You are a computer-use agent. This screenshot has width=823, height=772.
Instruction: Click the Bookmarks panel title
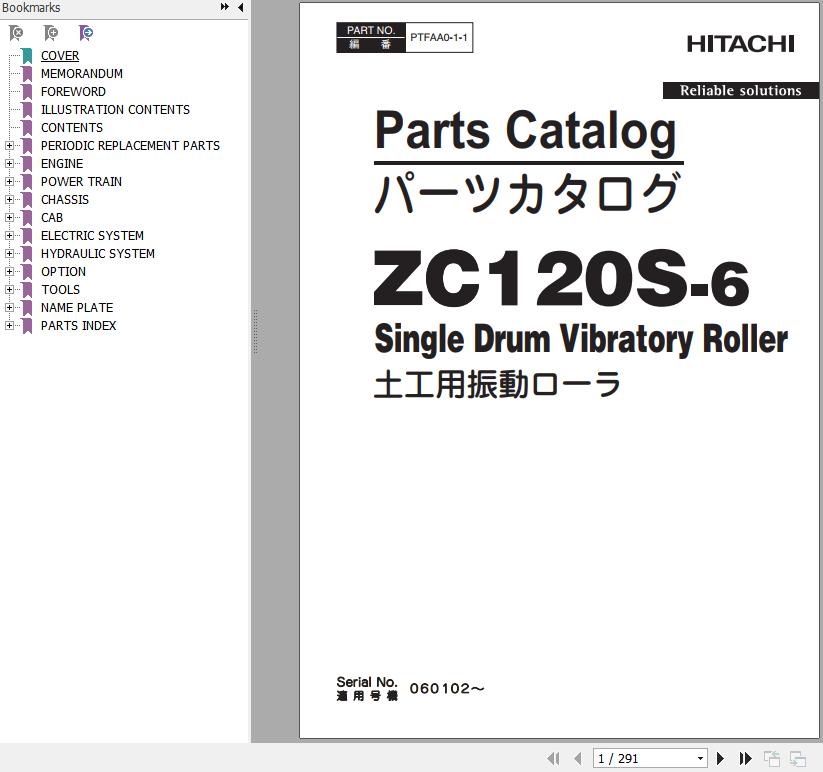(x=31, y=7)
